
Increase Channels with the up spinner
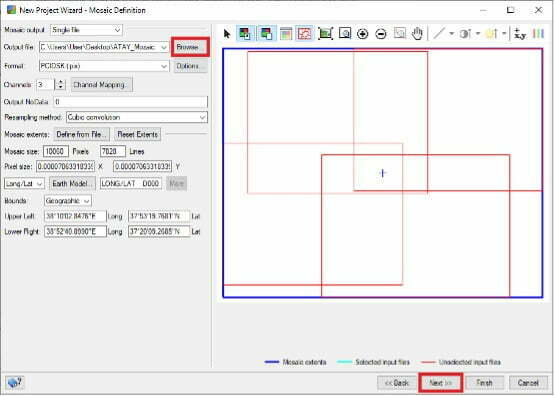click(61, 82)
